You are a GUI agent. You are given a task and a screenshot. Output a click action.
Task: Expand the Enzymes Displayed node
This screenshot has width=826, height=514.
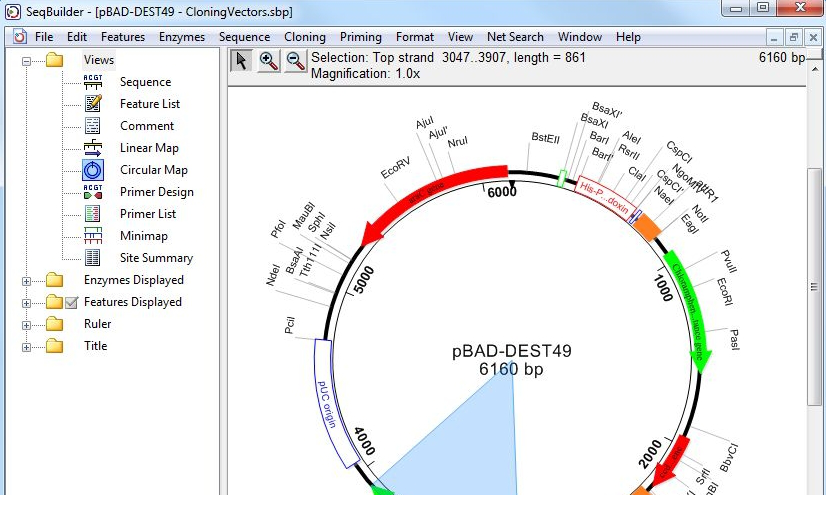pyautogui.click(x=26, y=281)
